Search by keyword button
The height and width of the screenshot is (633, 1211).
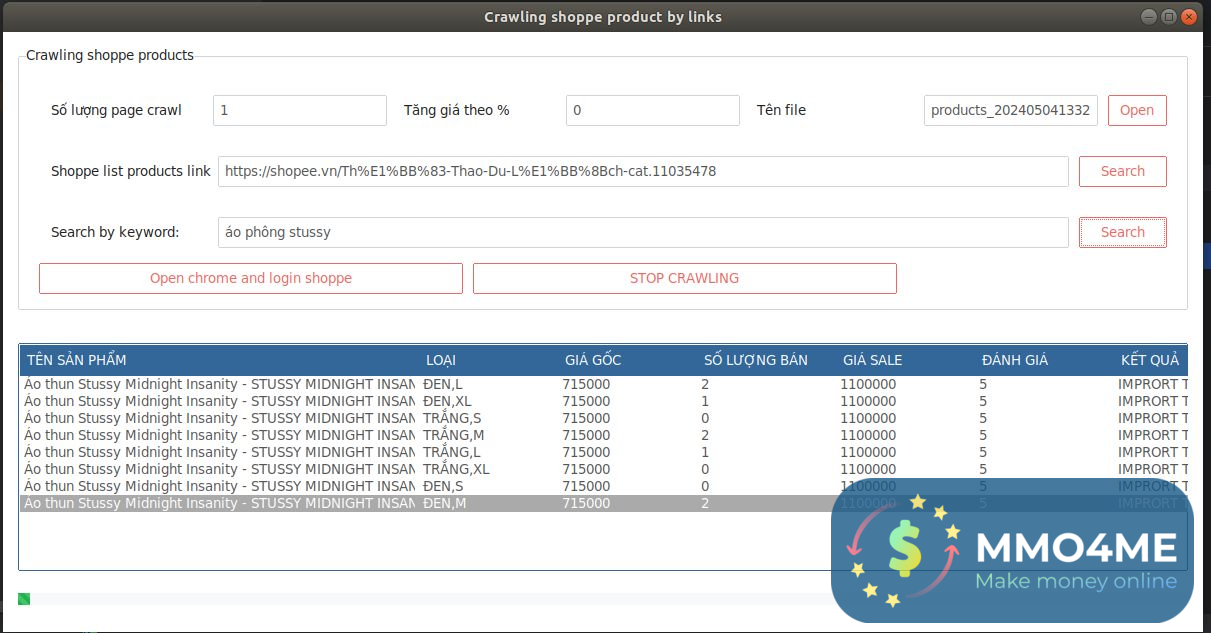pos(1122,232)
